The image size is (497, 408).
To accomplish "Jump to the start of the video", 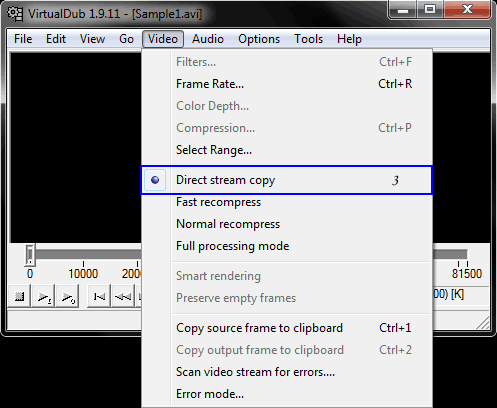I will pos(99,296).
